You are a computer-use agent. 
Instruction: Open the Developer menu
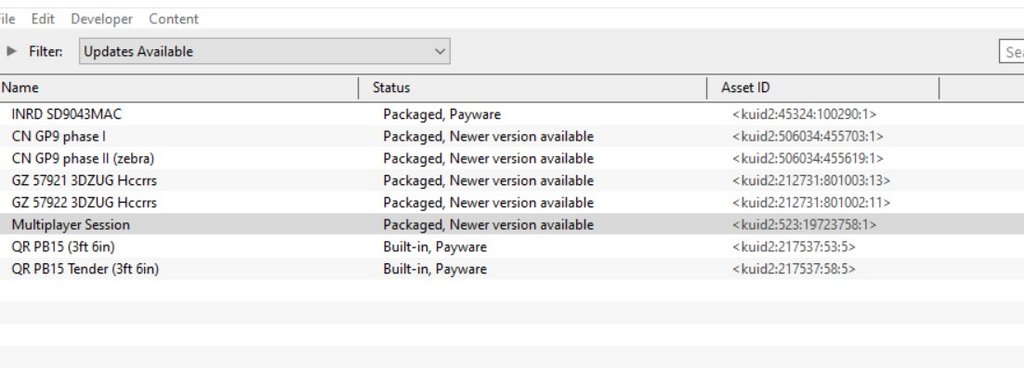click(x=102, y=19)
